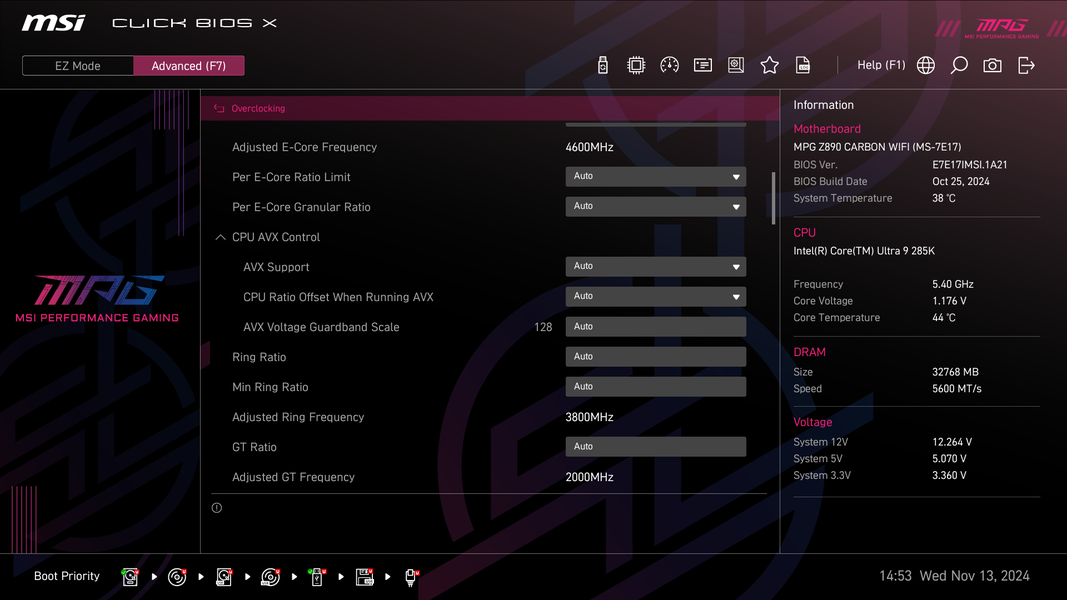Open the AVX Support dropdown

coord(655,267)
